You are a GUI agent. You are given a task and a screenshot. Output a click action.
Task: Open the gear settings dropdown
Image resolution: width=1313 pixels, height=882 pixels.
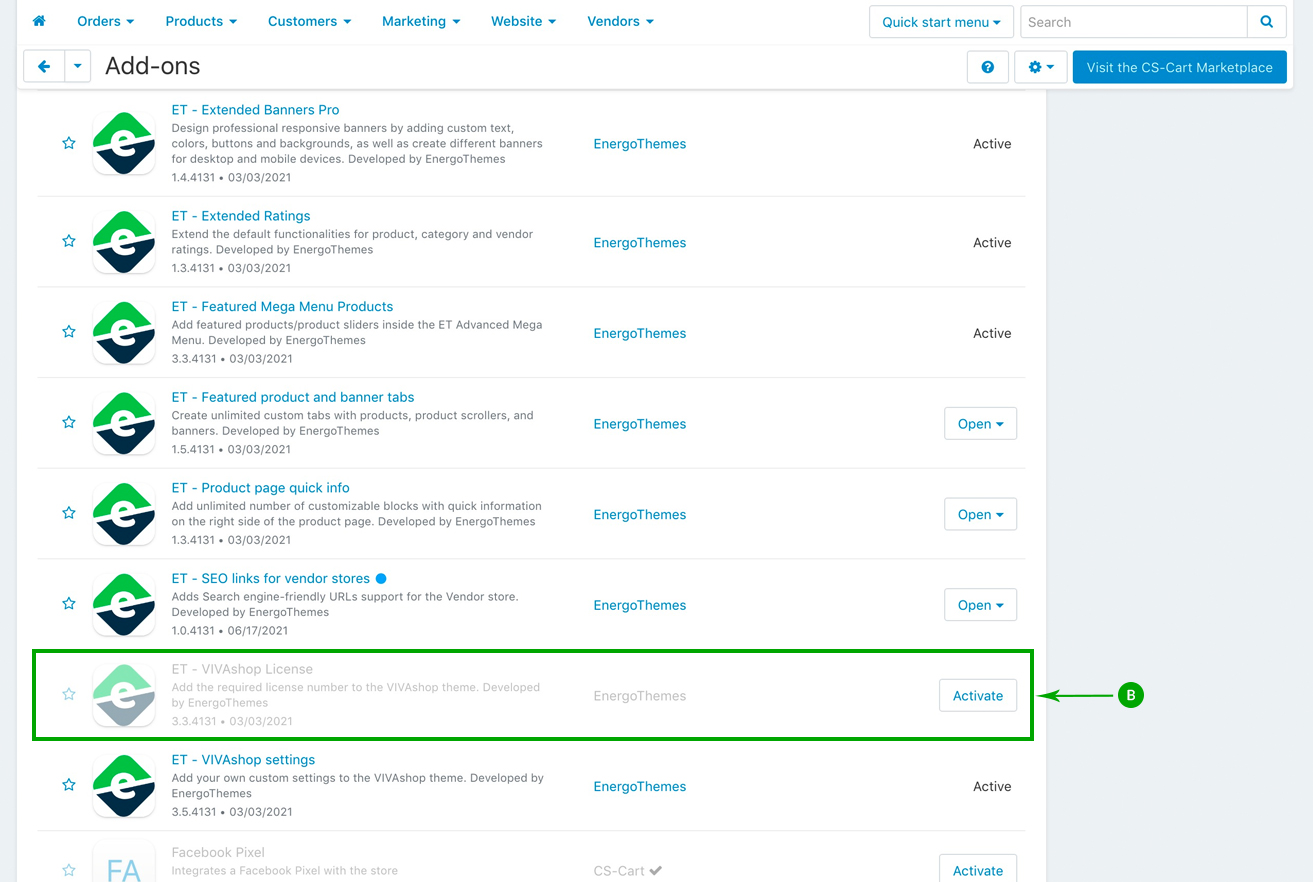(x=1040, y=67)
